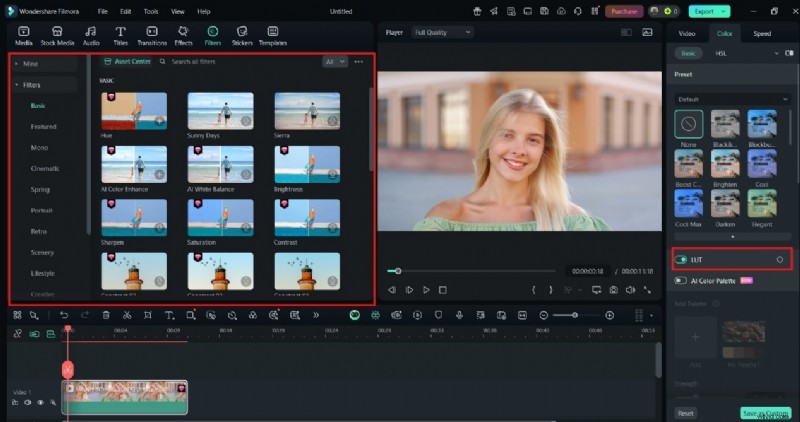Show more timeline tools double-chevron
Screen dimensions: 800x422
click(x=316, y=315)
